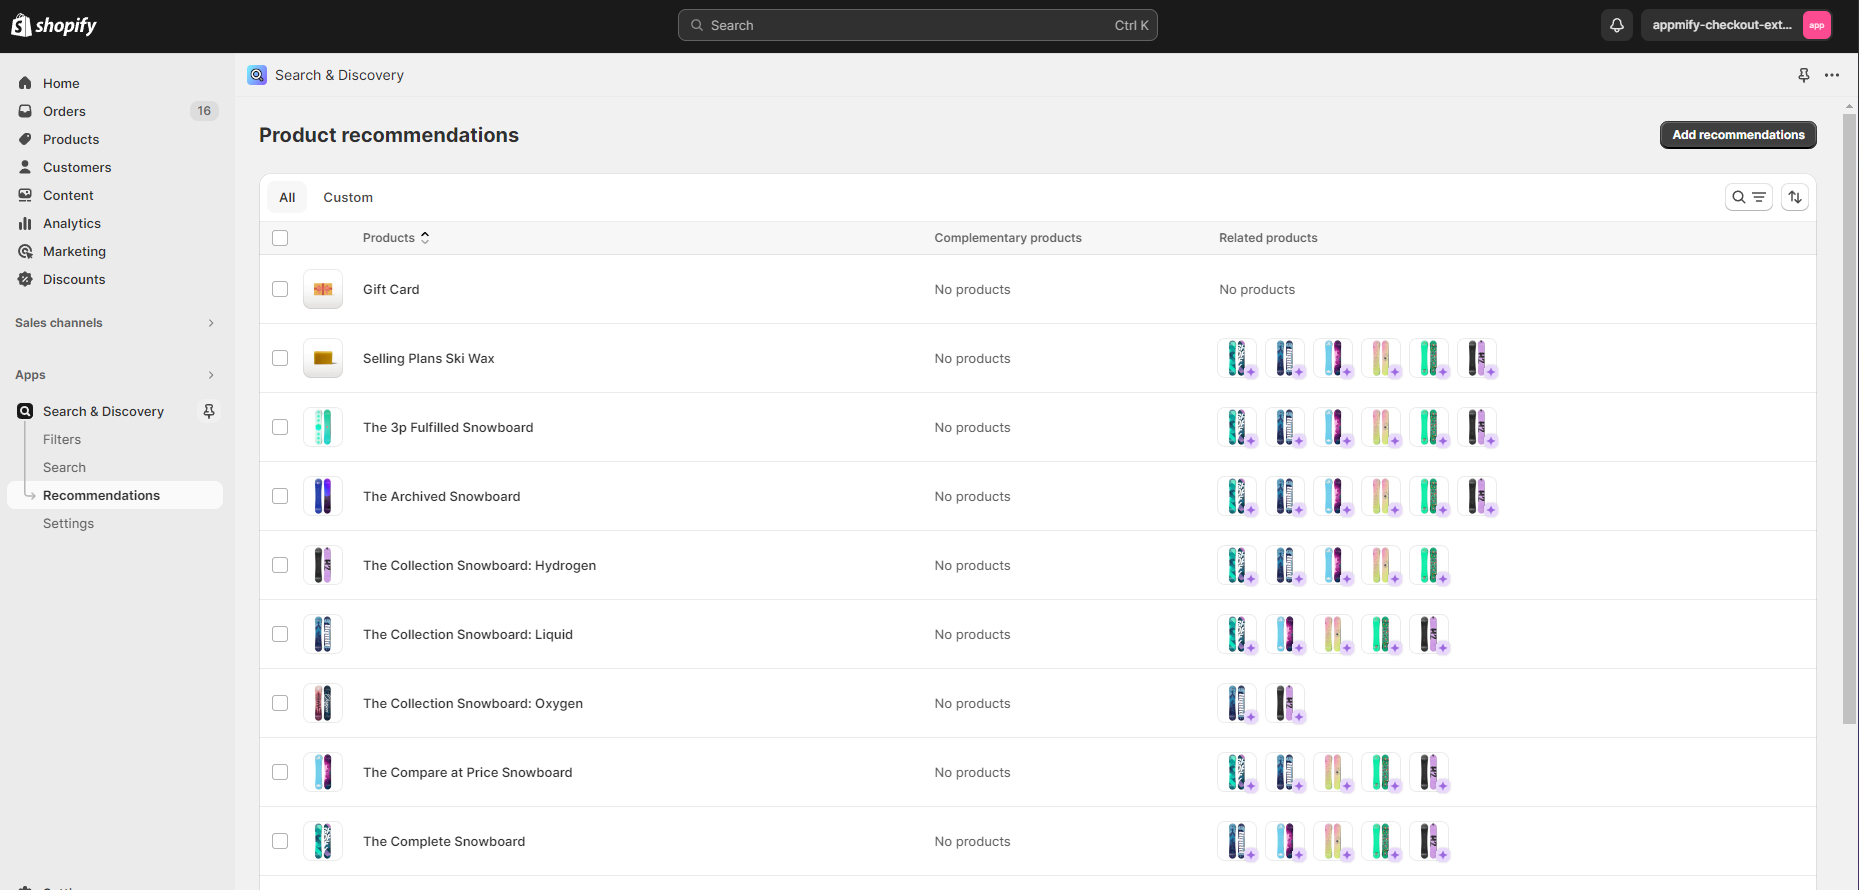This screenshot has height=890, width=1859.
Task: Sort by the Products column header
Action: click(x=395, y=238)
